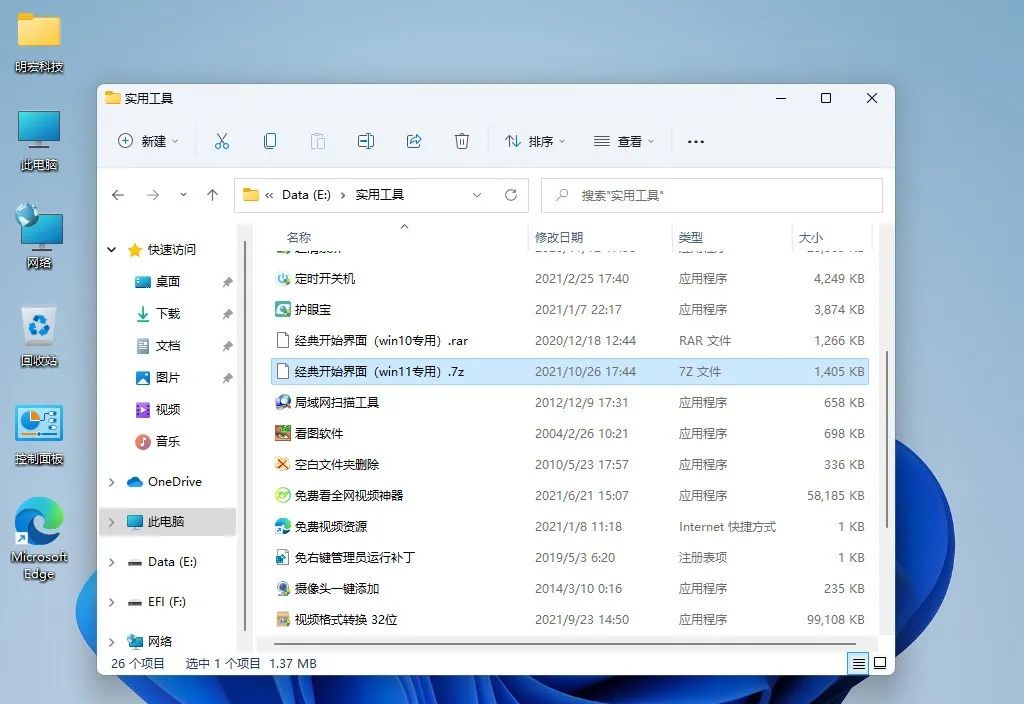Expand the Data (E:) tree node
The width and height of the screenshot is (1024, 704).
pyautogui.click(x=112, y=562)
